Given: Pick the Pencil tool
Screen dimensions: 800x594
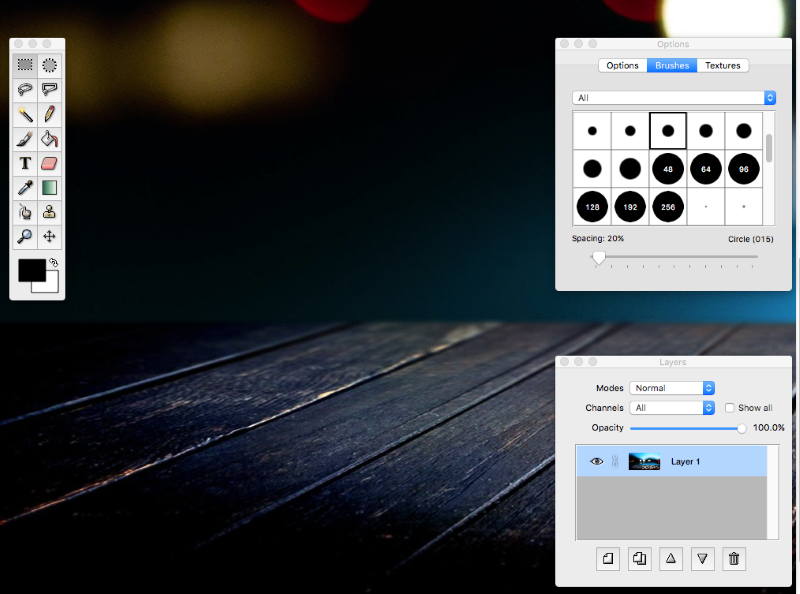Looking at the screenshot, I should click(x=49, y=114).
